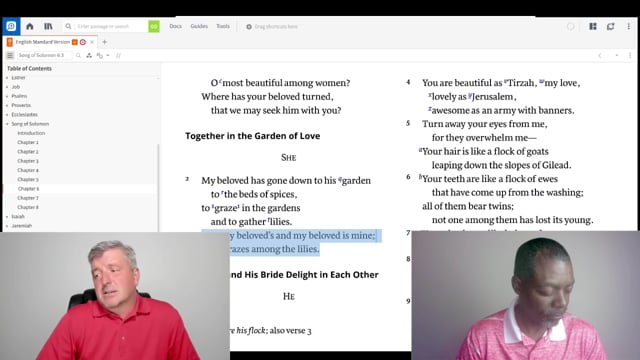Click the sync status circle icon

[571, 27]
